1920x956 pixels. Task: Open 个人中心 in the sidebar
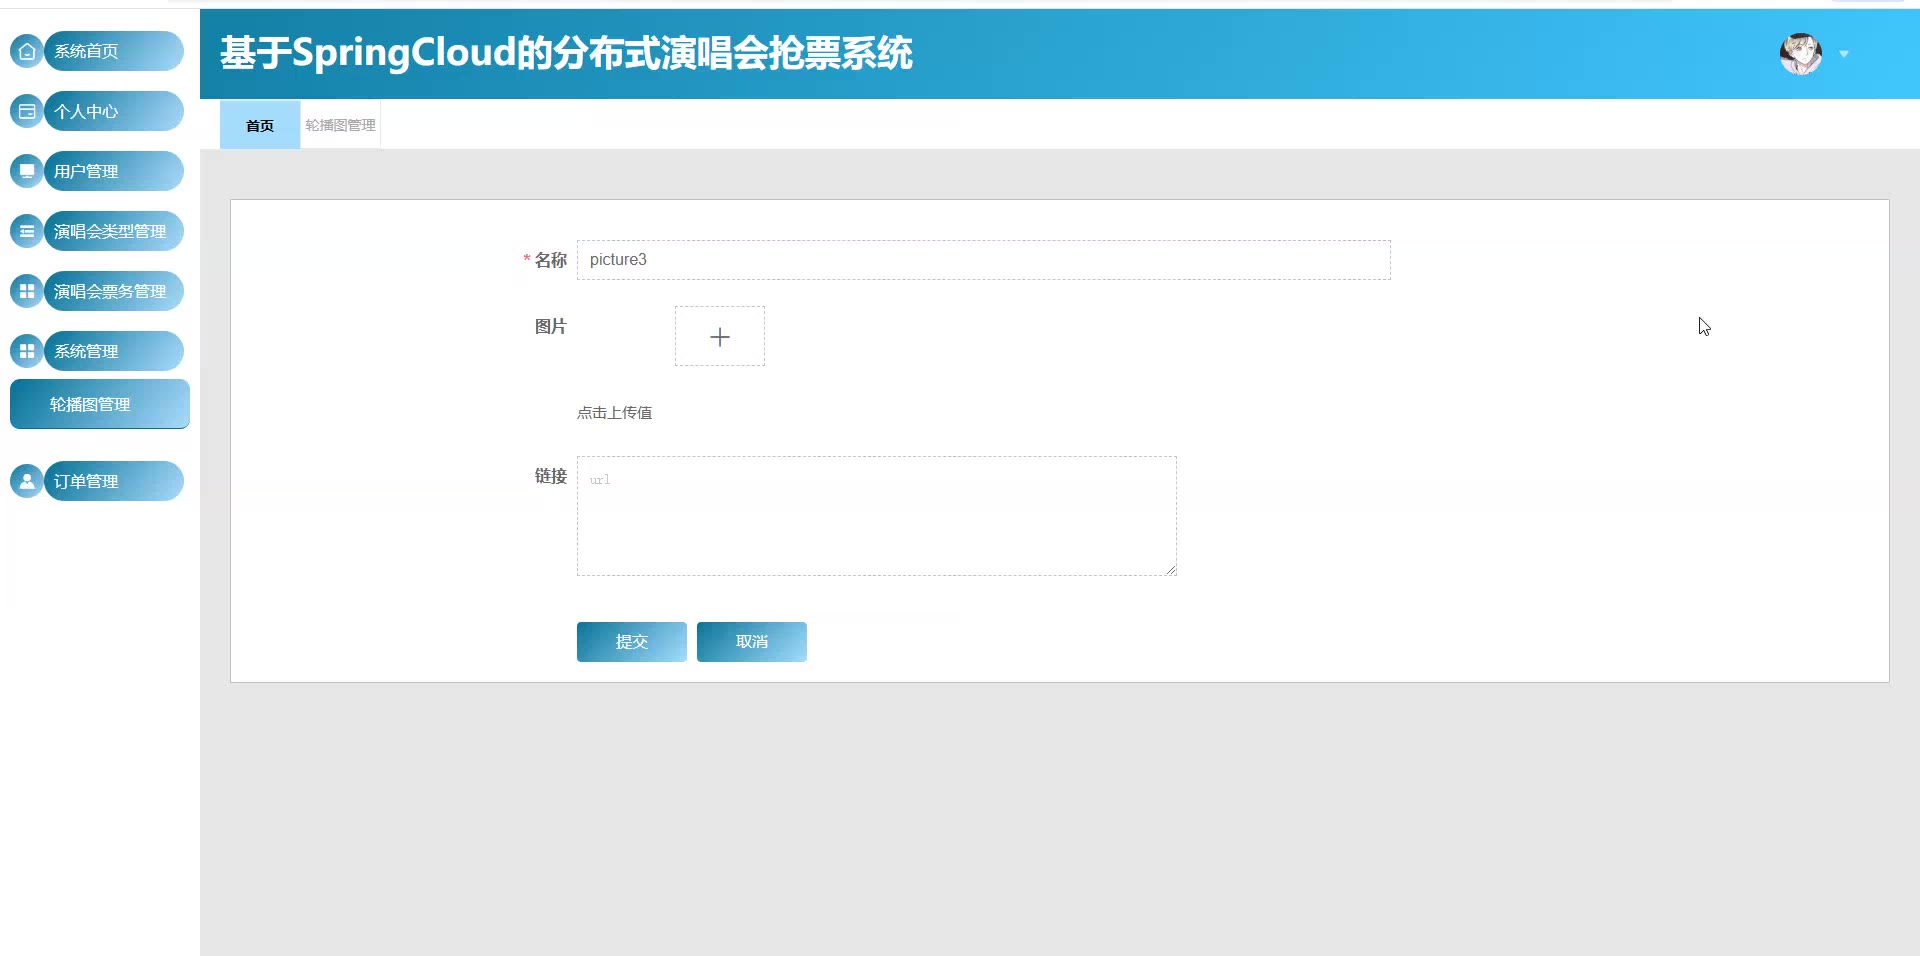(113, 111)
